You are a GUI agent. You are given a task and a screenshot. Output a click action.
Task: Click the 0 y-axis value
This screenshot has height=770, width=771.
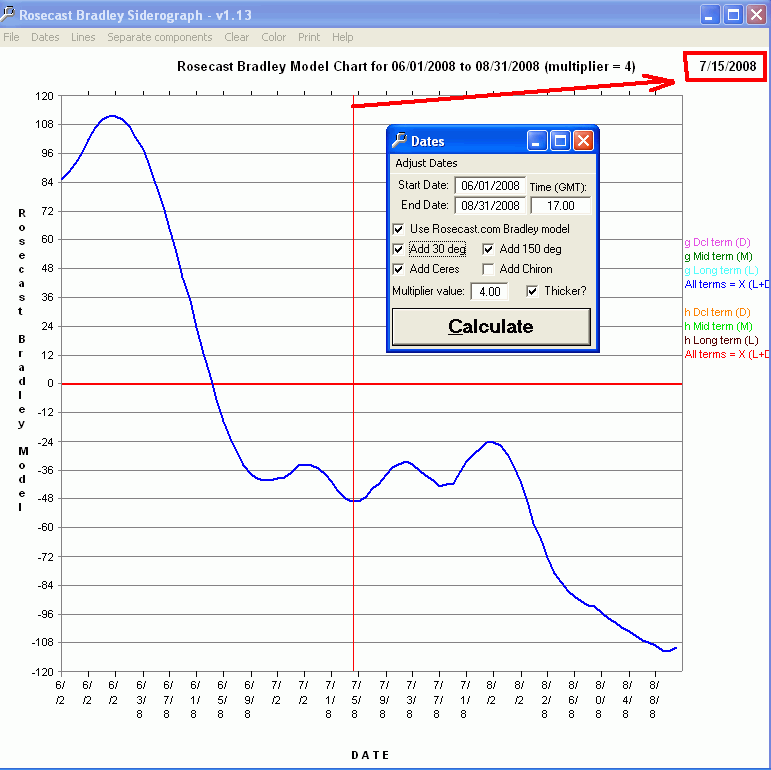tap(51, 384)
